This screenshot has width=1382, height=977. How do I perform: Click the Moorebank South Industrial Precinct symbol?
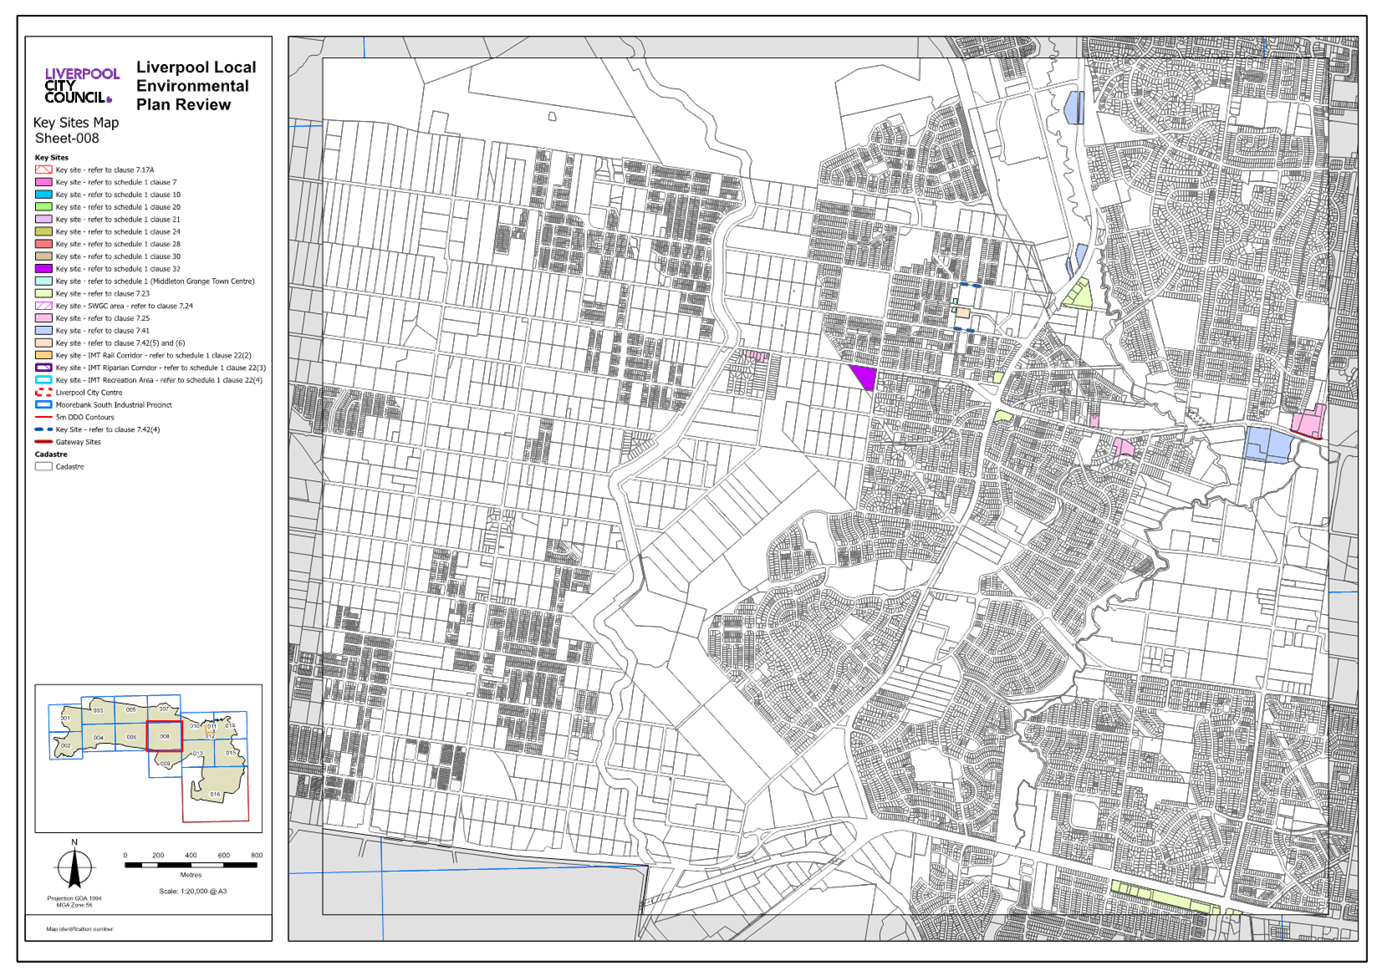coord(43,405)
